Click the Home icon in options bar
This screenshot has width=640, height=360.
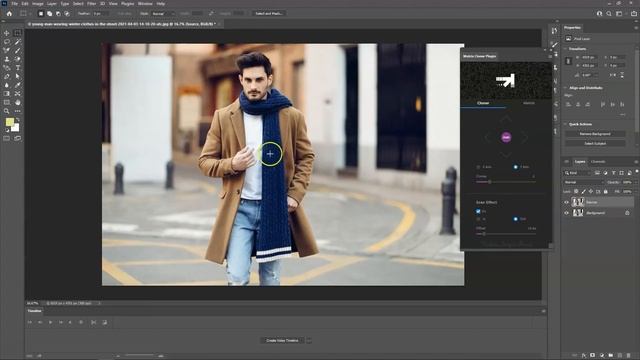9,13
